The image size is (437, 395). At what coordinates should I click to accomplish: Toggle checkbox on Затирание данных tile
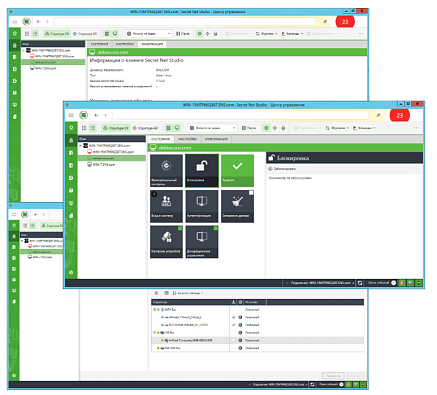(x=251, y=193)
